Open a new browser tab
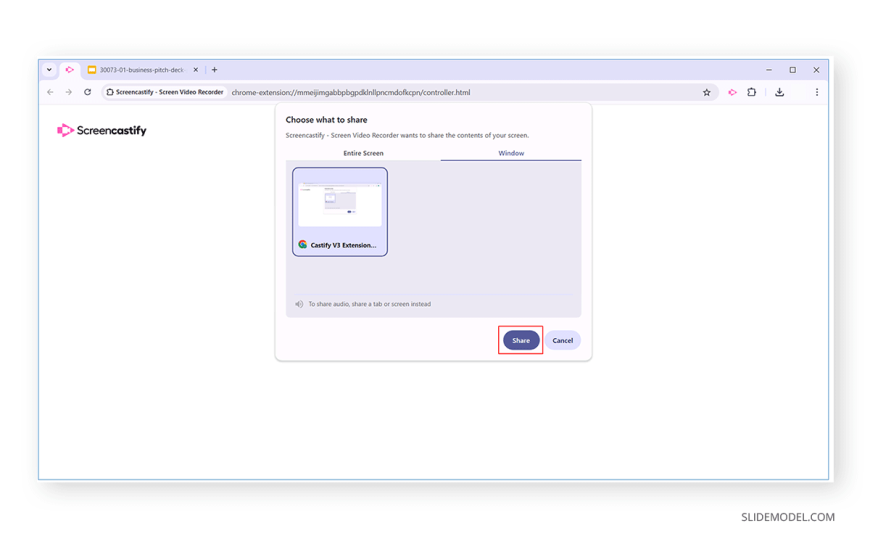This screenshot has height=539, width=870. (215, 70)
